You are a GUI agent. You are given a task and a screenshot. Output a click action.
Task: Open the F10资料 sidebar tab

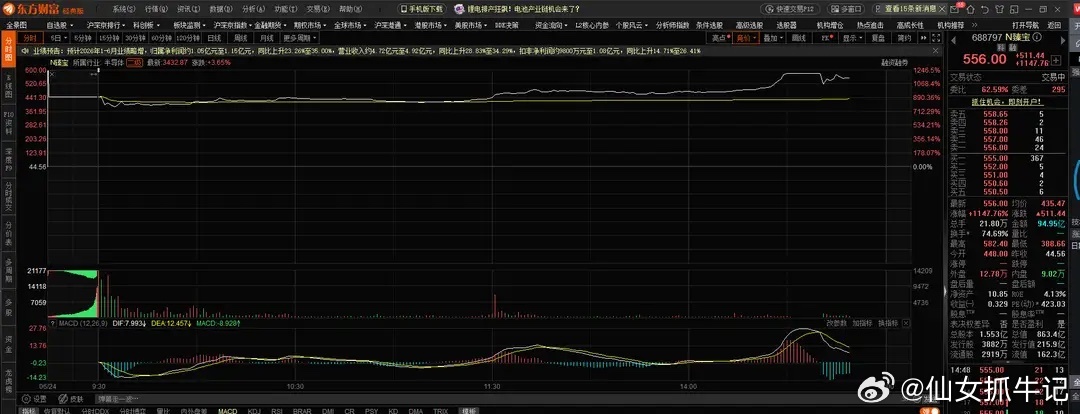pyautogui.click(x=8, y=121)
